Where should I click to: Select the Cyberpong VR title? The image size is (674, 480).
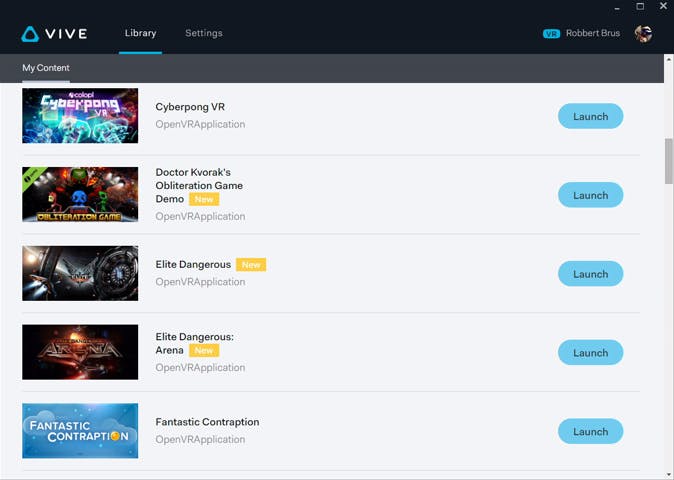coord(190,107)
